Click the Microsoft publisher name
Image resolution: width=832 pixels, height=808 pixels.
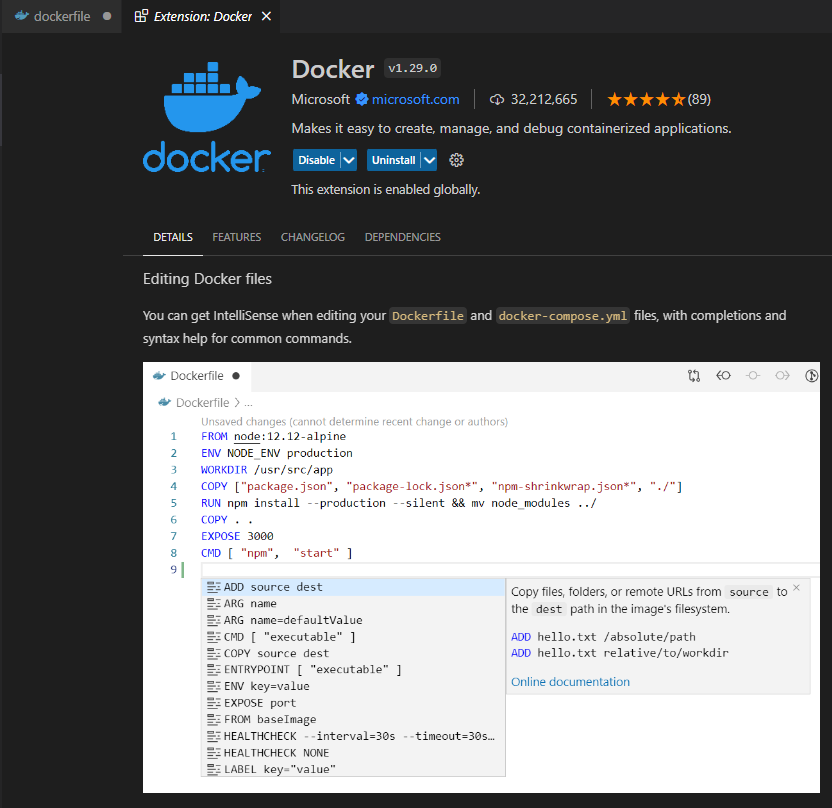point(320,99)
